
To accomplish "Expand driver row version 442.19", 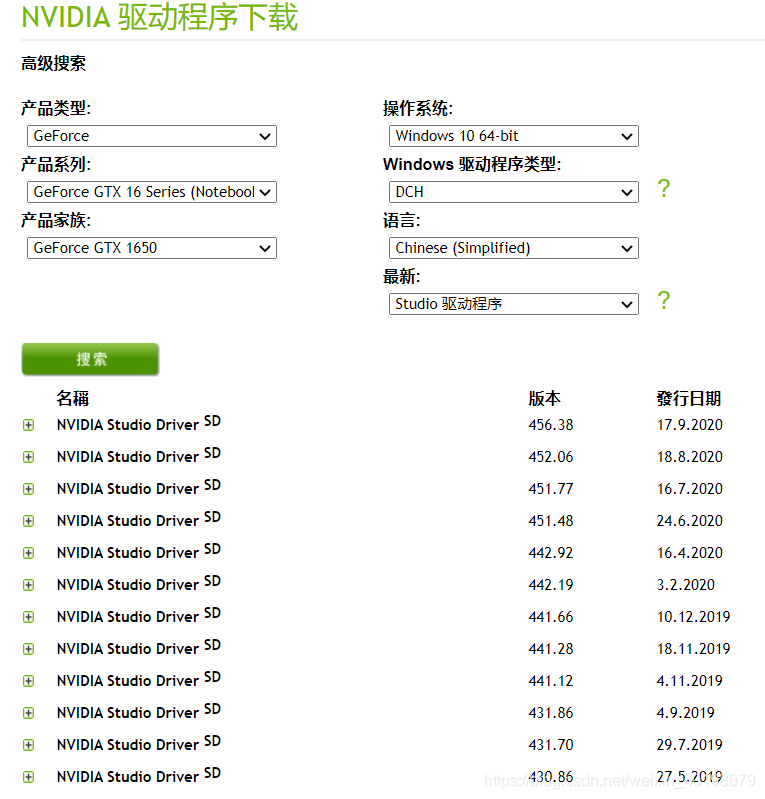I will tap(29, 585).
